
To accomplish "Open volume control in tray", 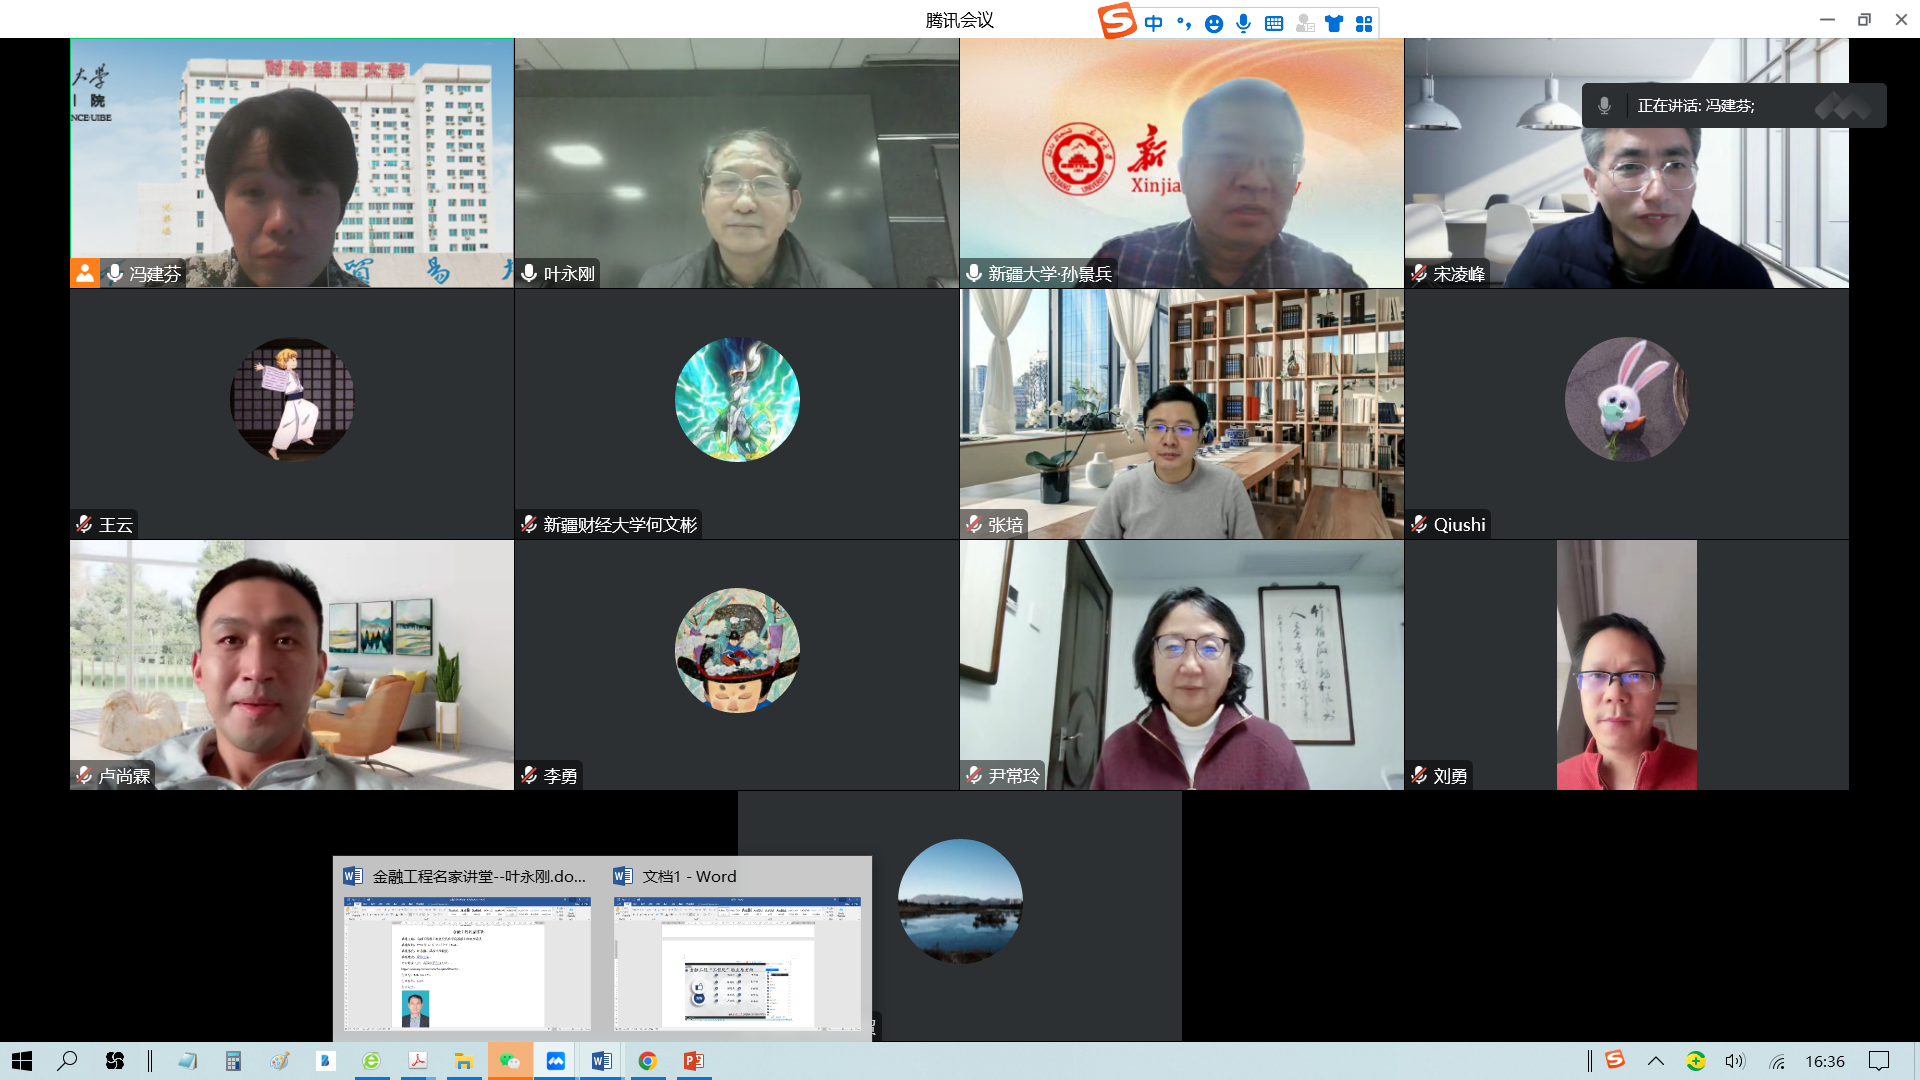I will coord(1734,1061).
